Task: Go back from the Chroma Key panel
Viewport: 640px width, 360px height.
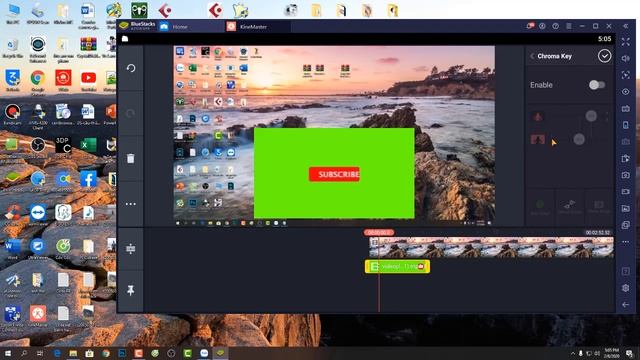Action: pyautogui.click(x=532, y=56)
